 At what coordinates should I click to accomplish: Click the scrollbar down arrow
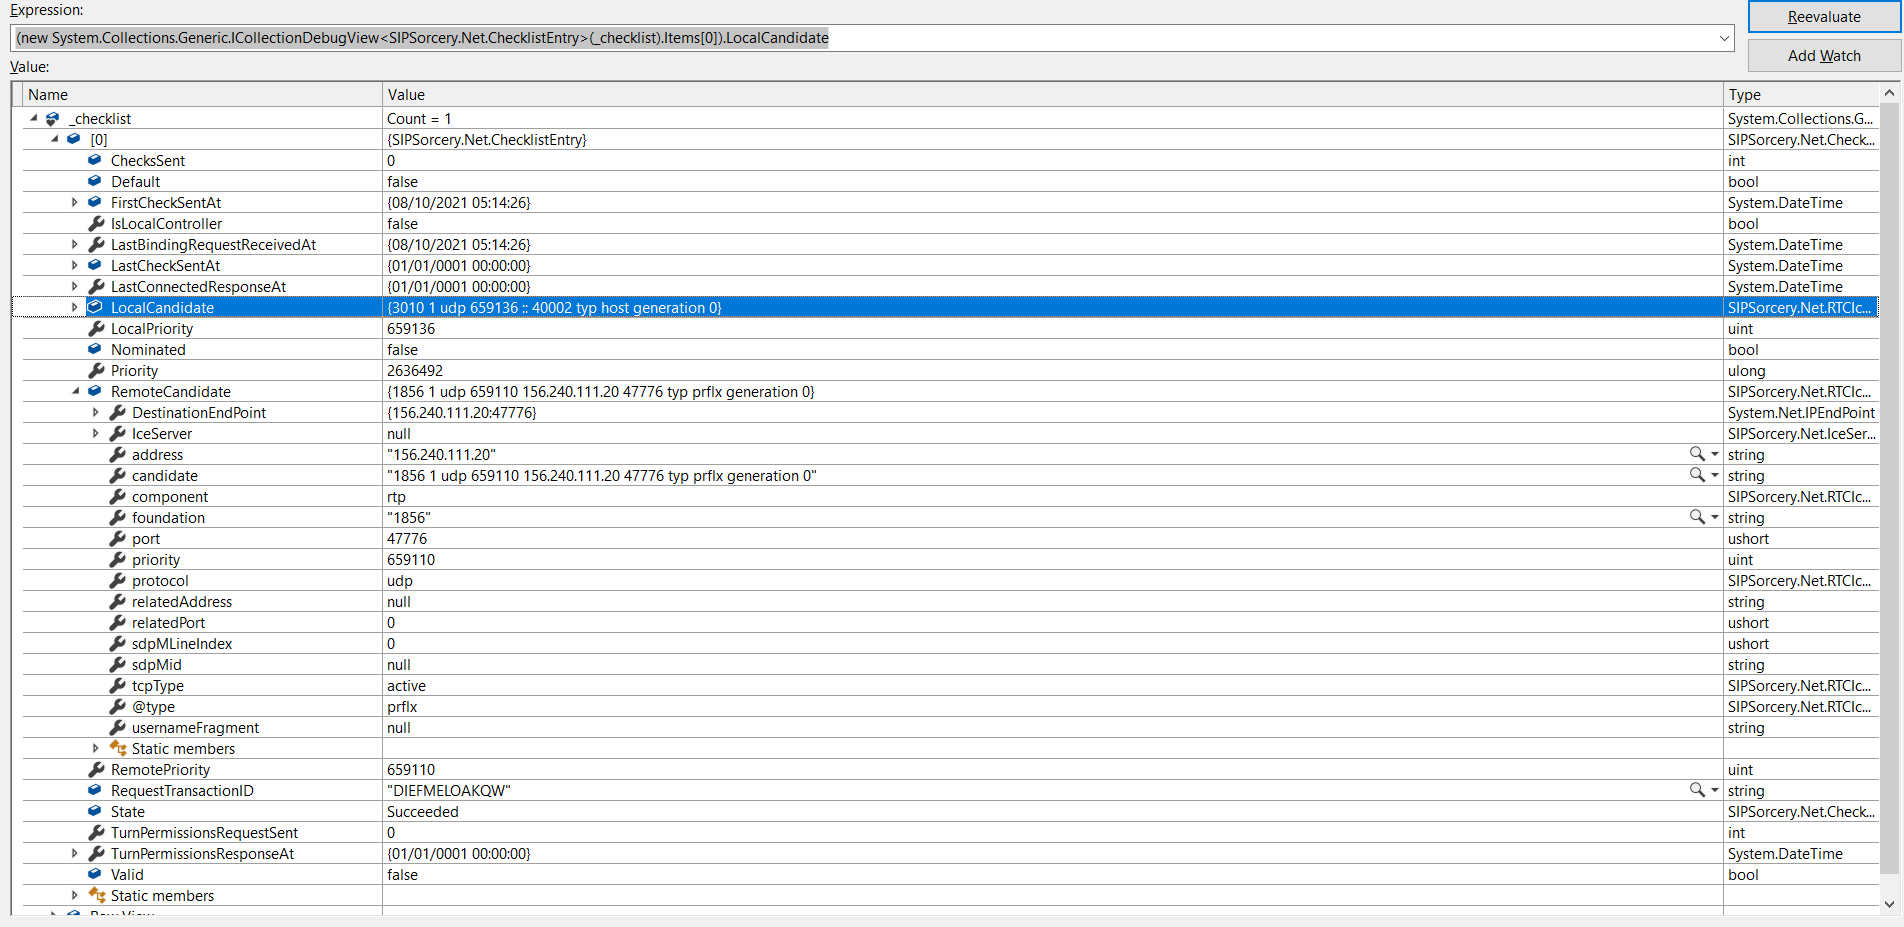pos(1889,903)
